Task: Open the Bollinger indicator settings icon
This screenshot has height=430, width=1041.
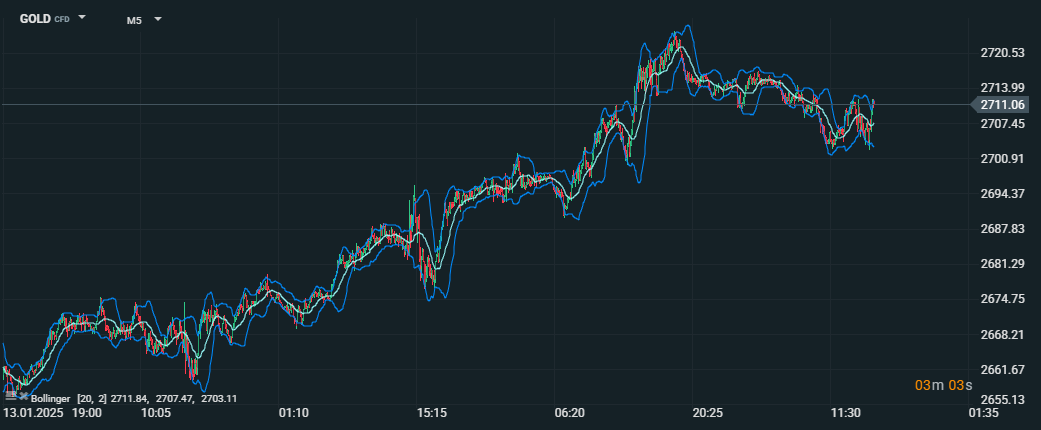Action: 10,397
